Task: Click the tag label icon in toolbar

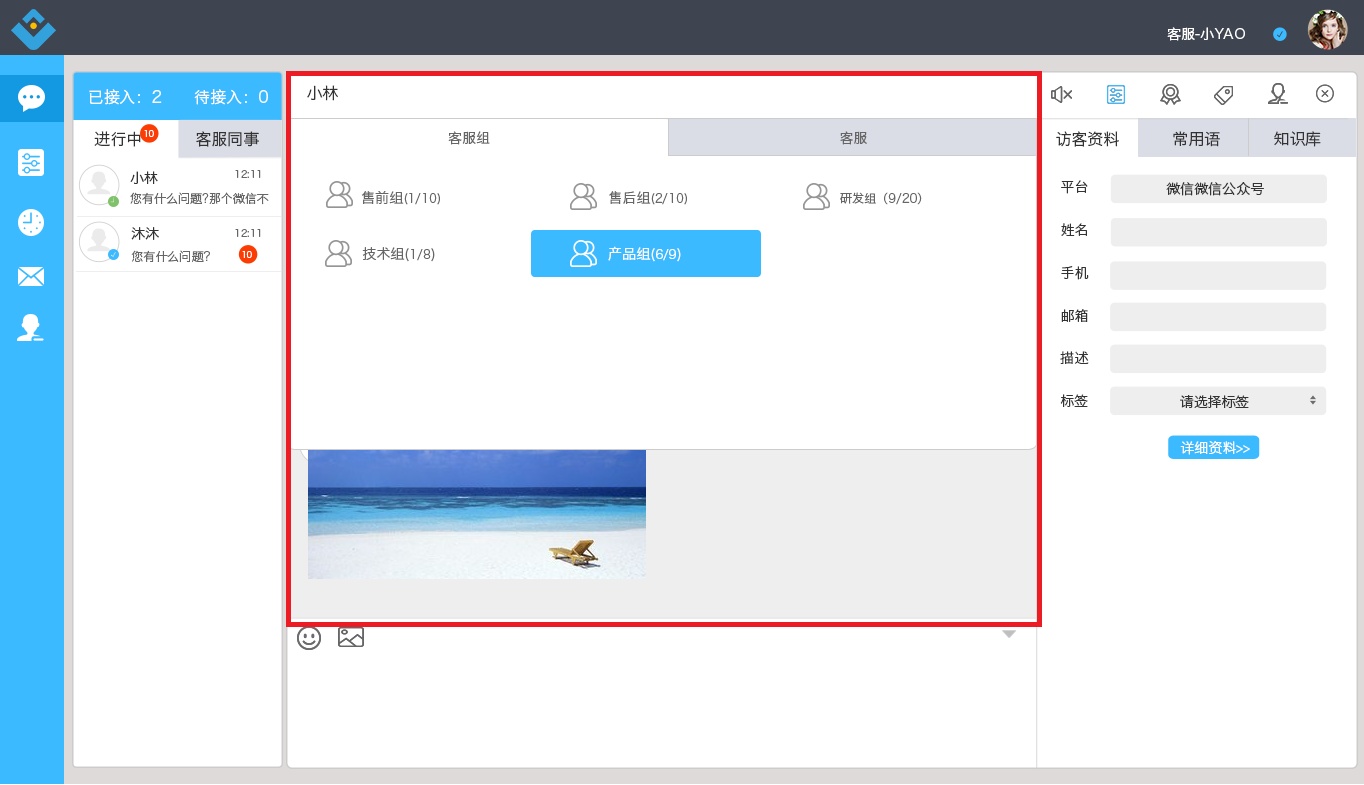Action: tap(1223, 94)
